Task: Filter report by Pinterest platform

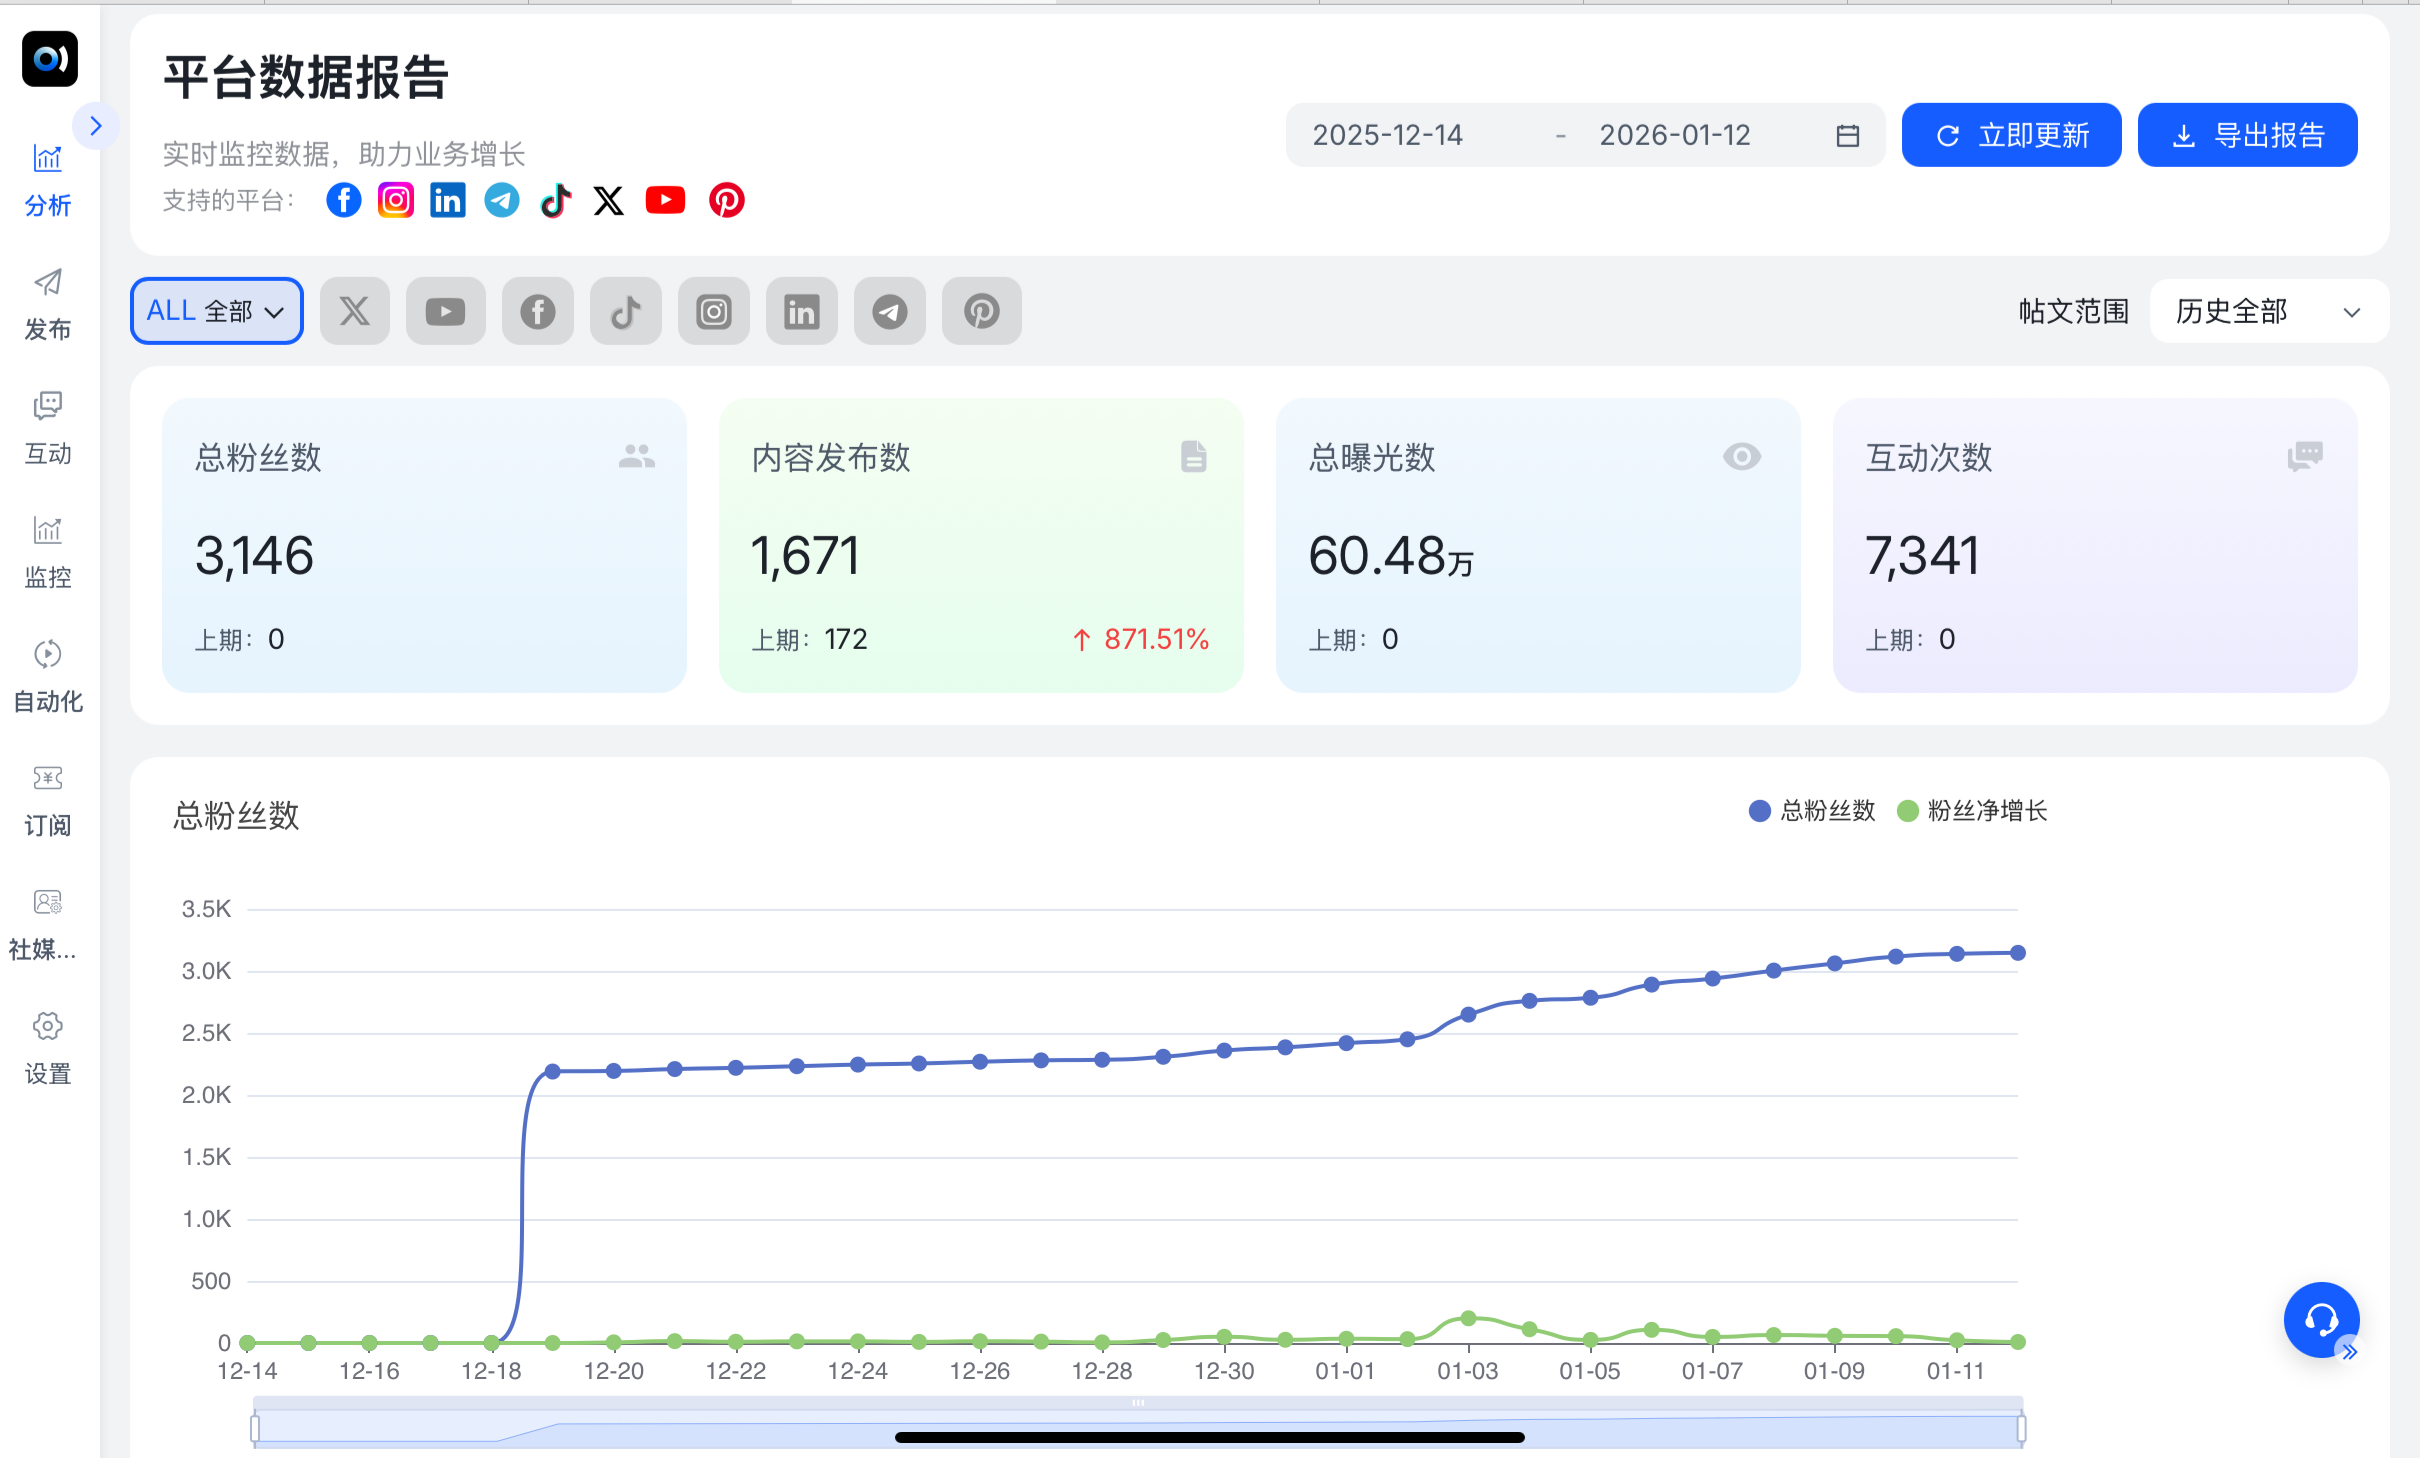Action: coord(981,311)
